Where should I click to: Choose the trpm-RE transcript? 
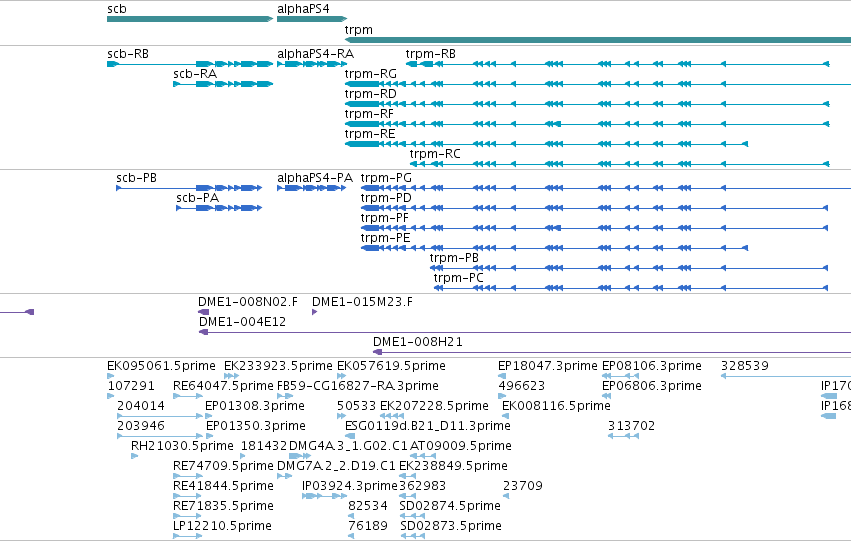click(x=547, y=144)
